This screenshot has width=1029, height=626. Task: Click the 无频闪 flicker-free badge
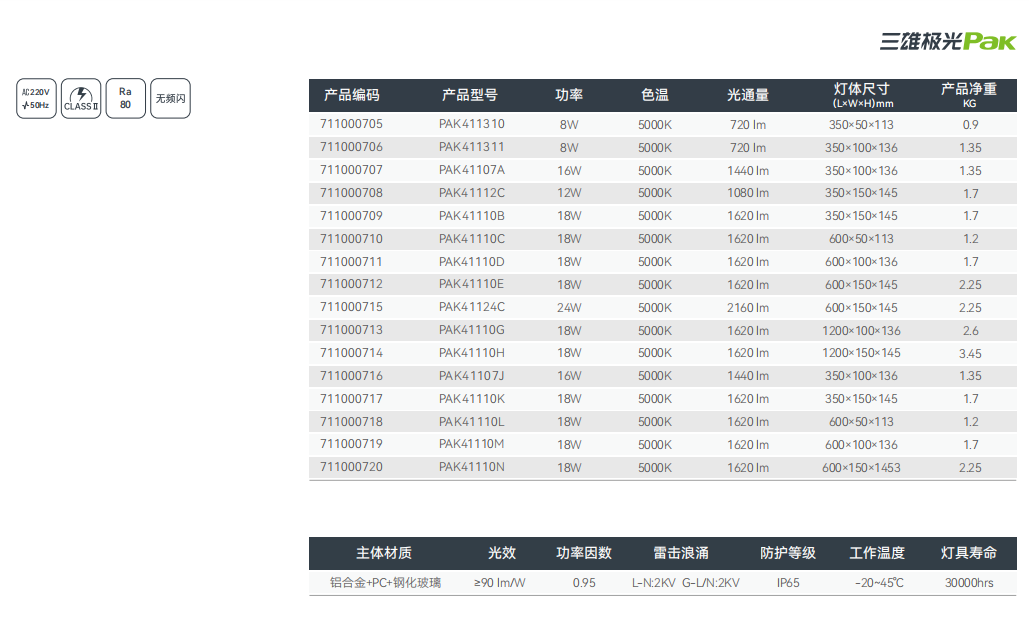pyautogui.click(x=170, y=99)
